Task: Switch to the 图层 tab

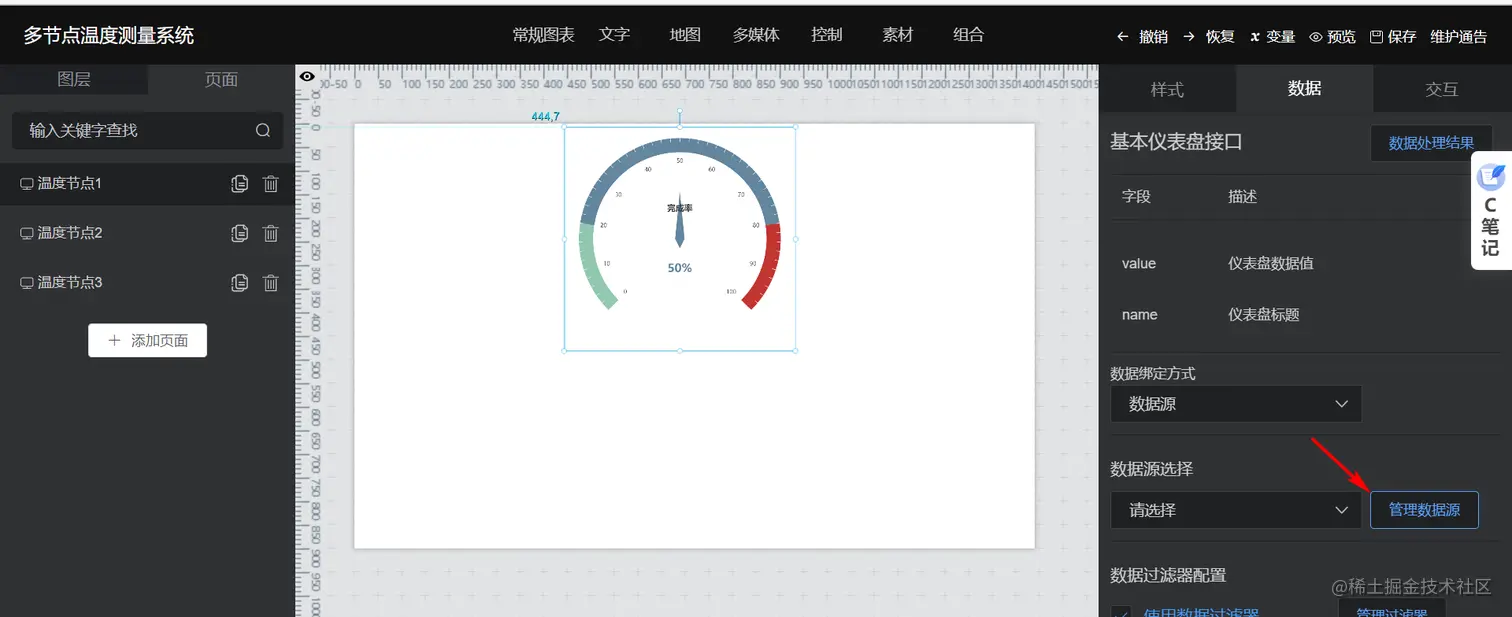Action: pyautogui.click(x=74, y=80)
